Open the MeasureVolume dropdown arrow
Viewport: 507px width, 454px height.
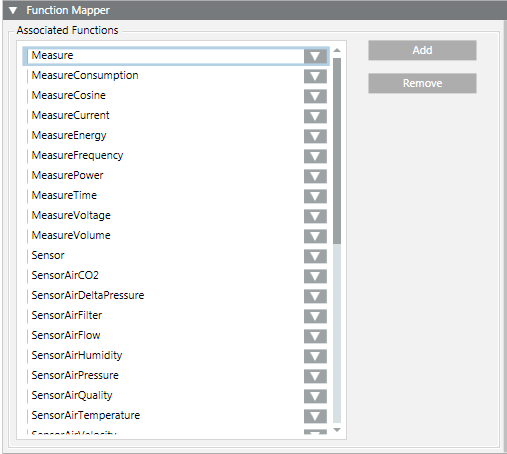tap(315, 236)
